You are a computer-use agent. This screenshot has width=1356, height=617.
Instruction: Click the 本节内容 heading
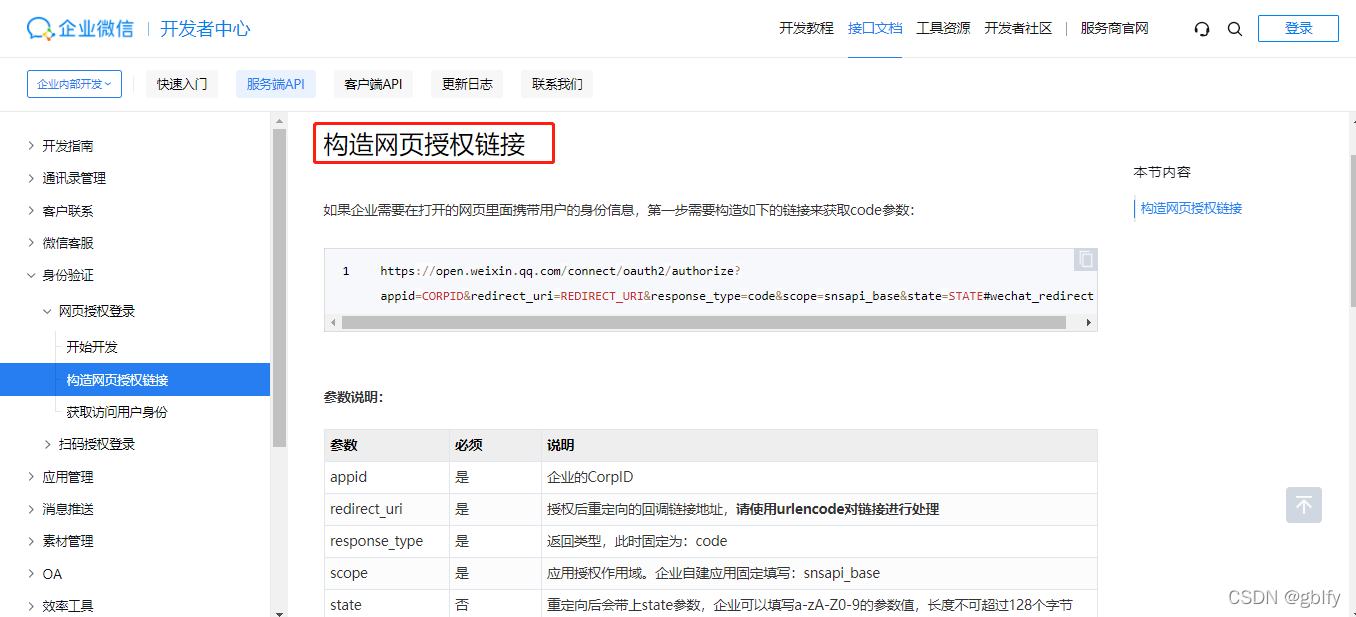1162,172
